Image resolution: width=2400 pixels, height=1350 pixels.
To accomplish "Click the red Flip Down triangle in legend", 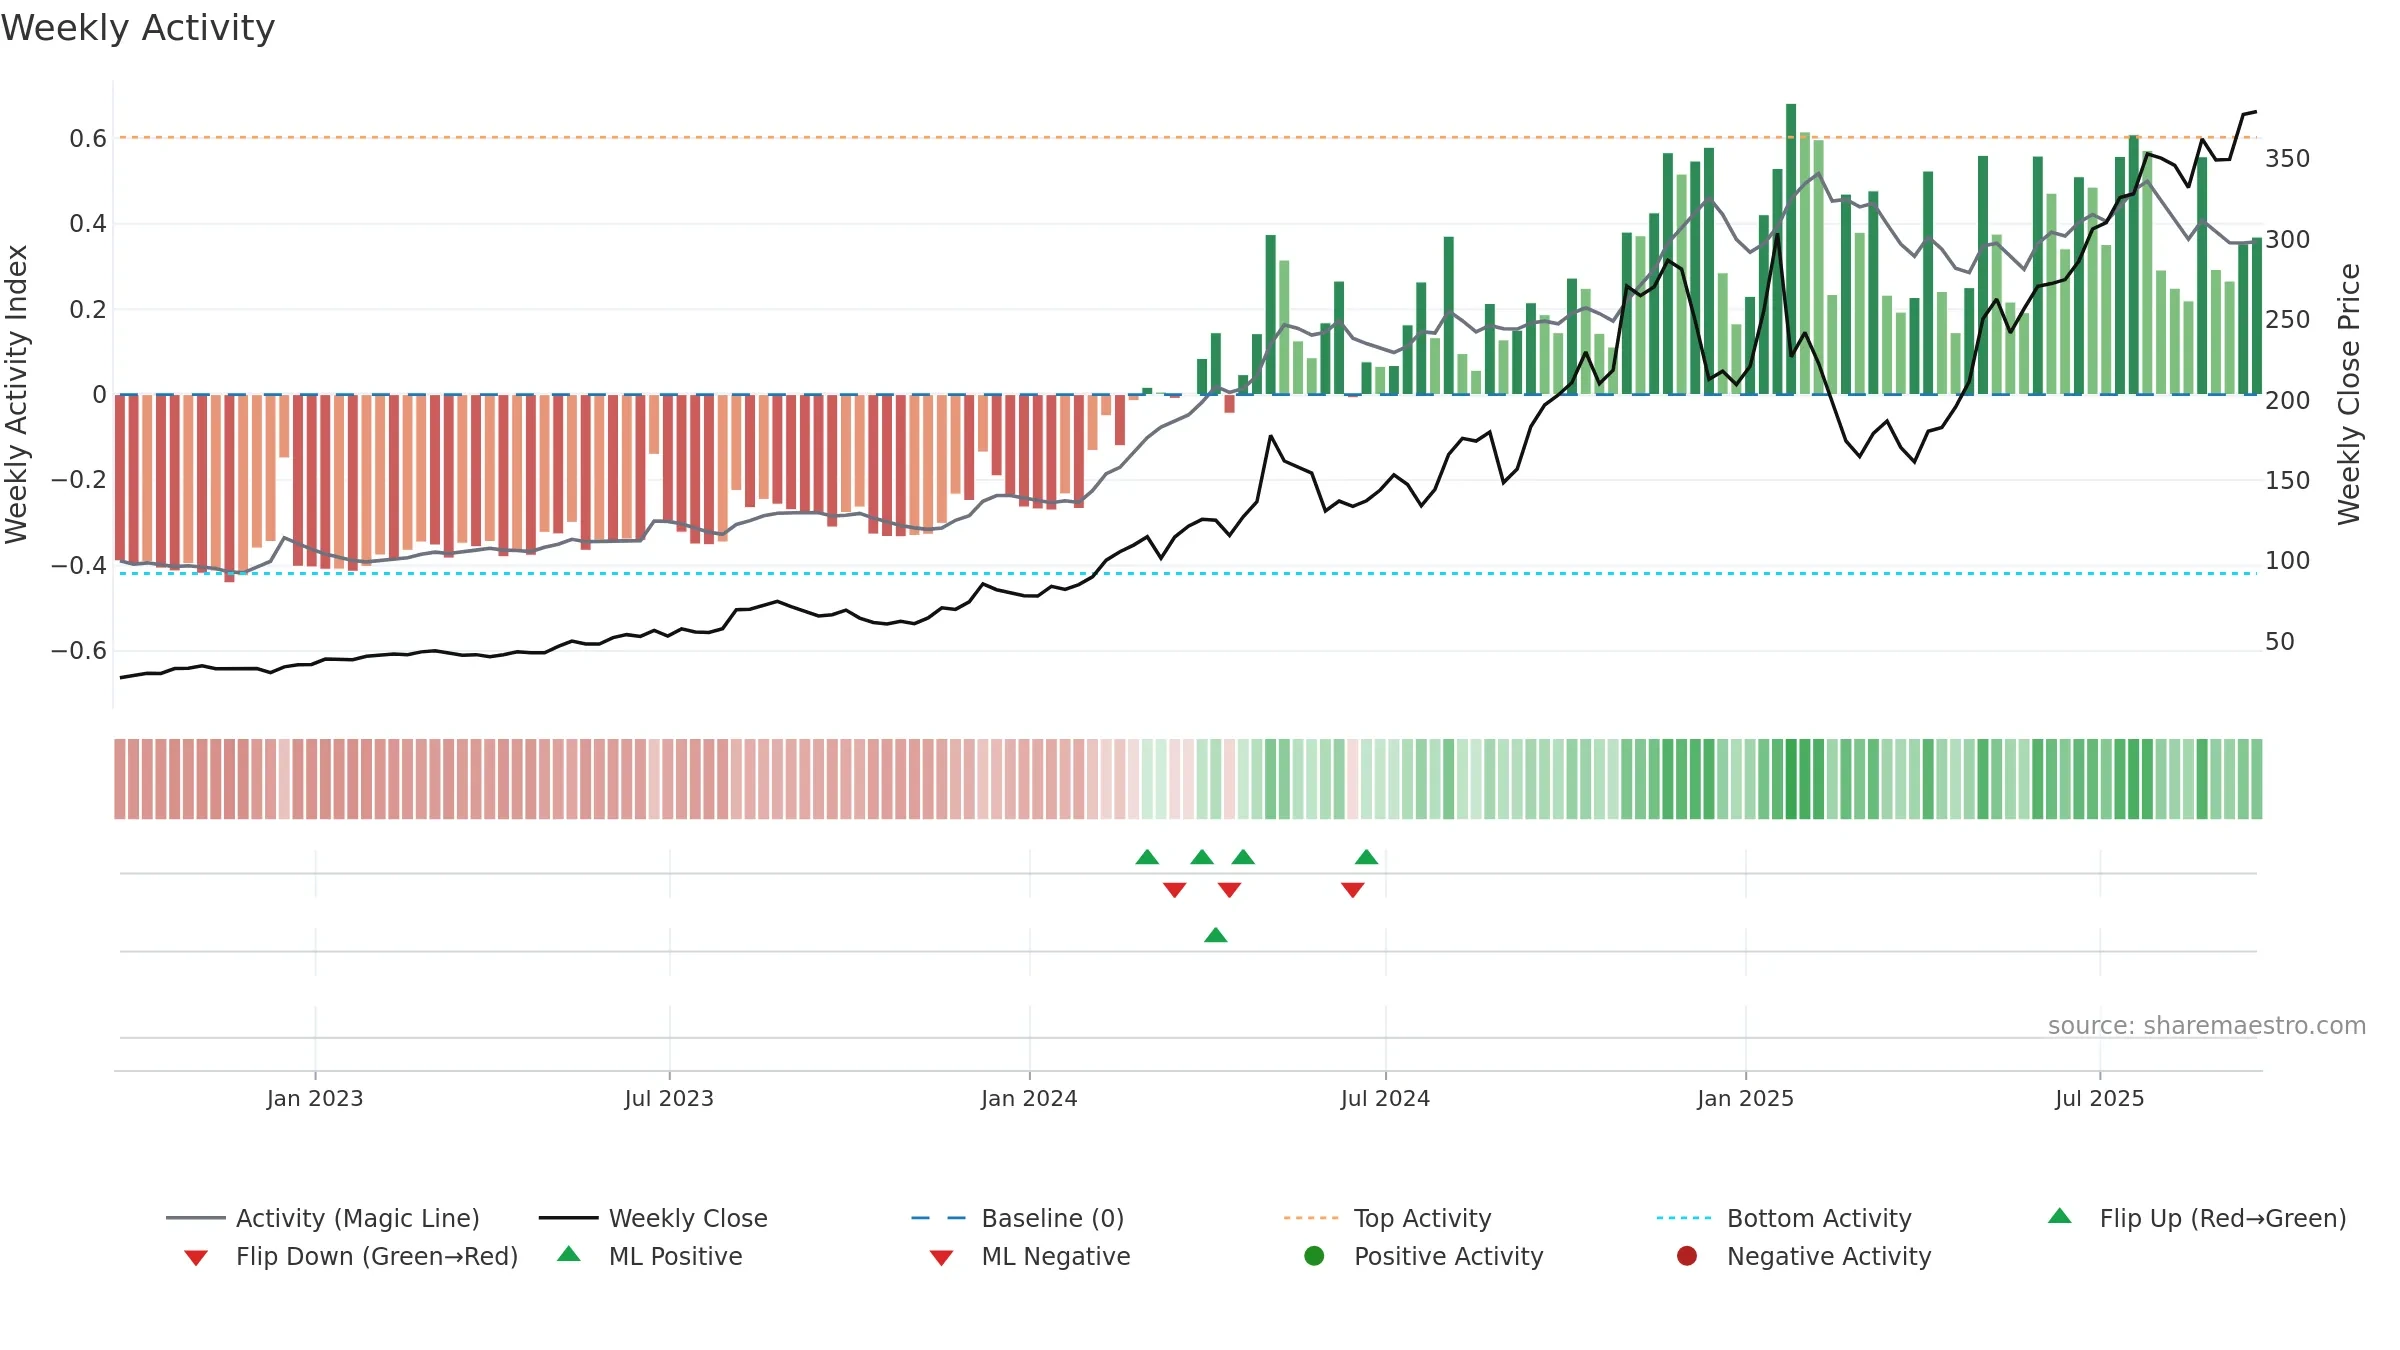I will (196, 1258).
